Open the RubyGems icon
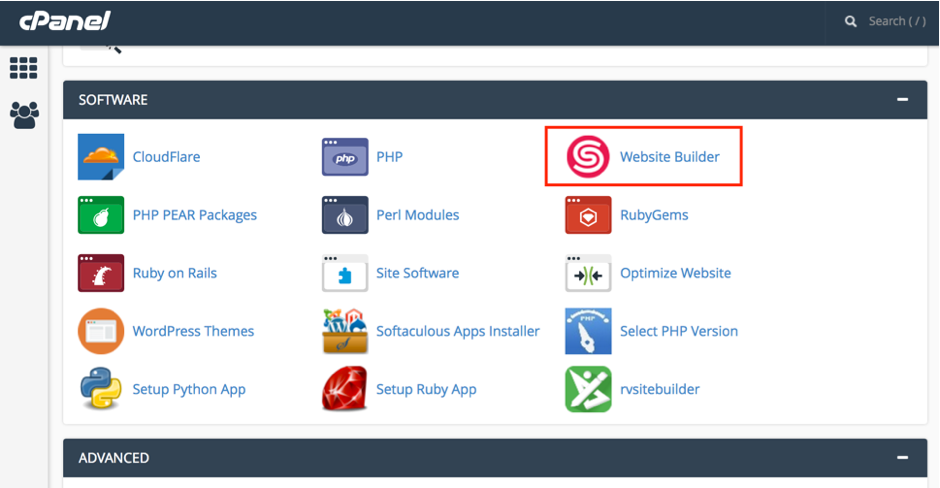The width and height of the screenshot is (940, 488). point(588,215)
